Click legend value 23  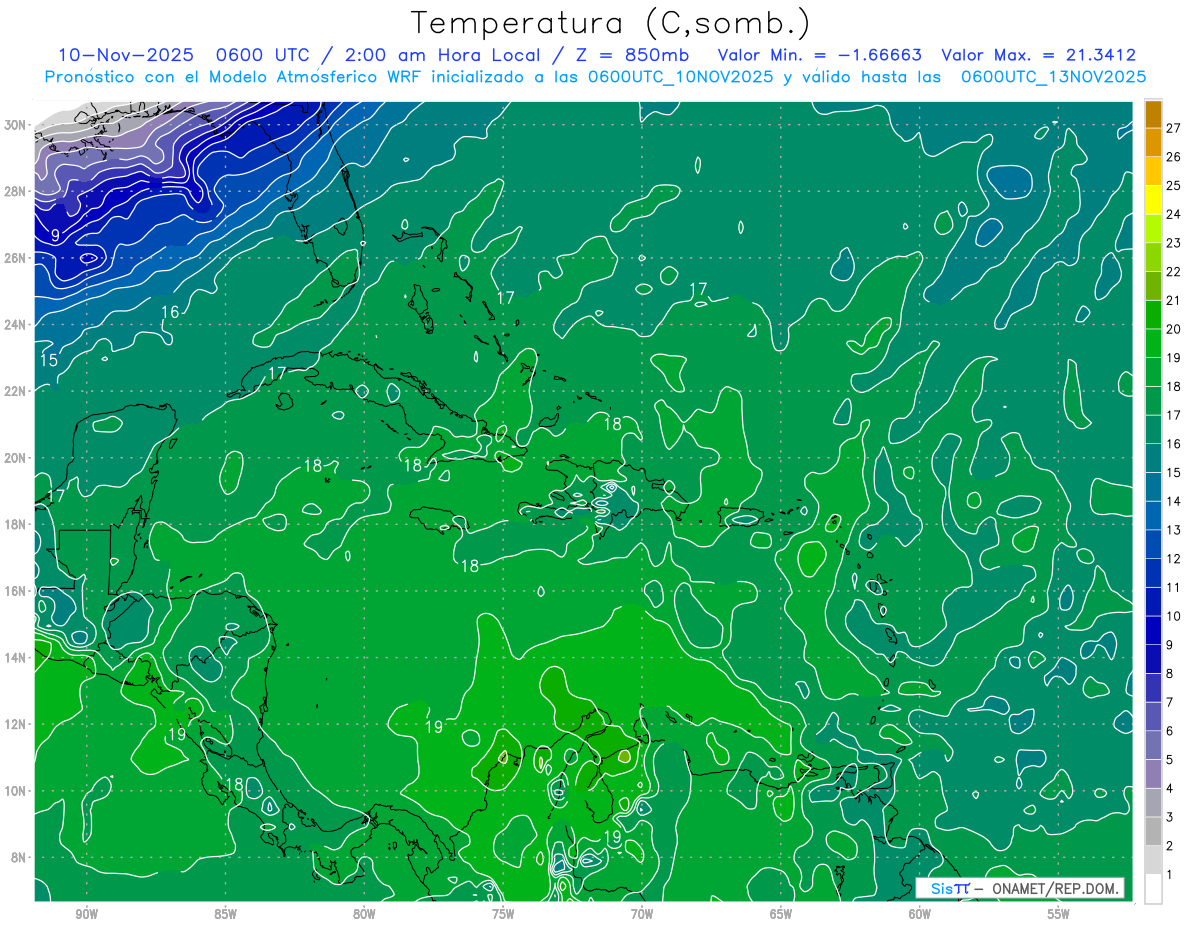coord(1174,242)
